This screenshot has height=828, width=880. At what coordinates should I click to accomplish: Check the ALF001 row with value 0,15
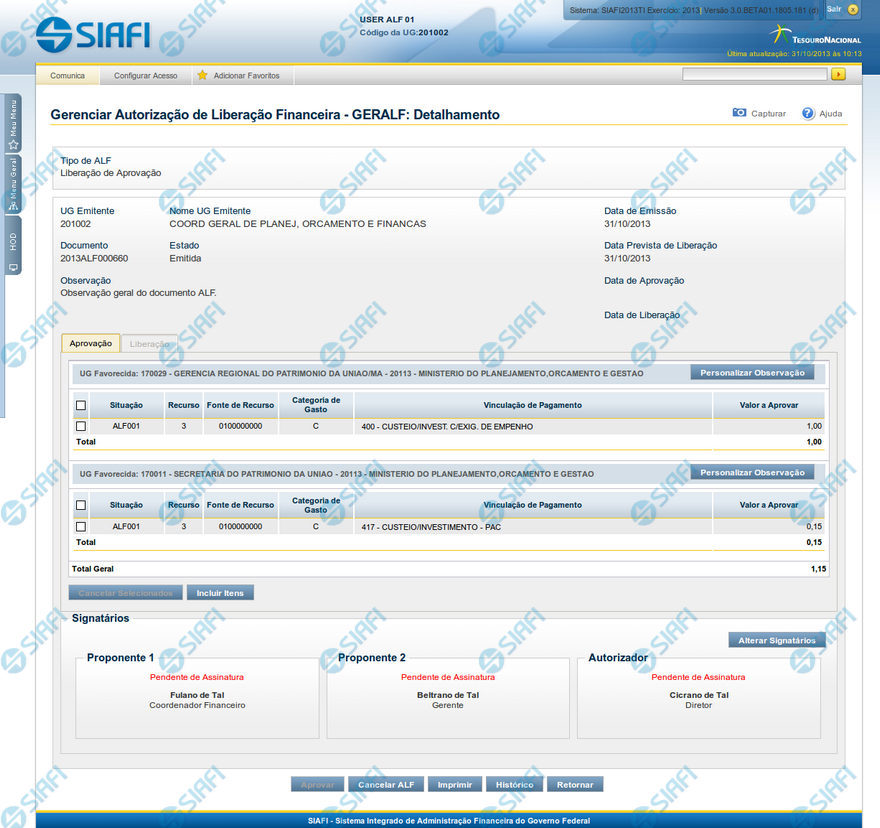[81, 526]
